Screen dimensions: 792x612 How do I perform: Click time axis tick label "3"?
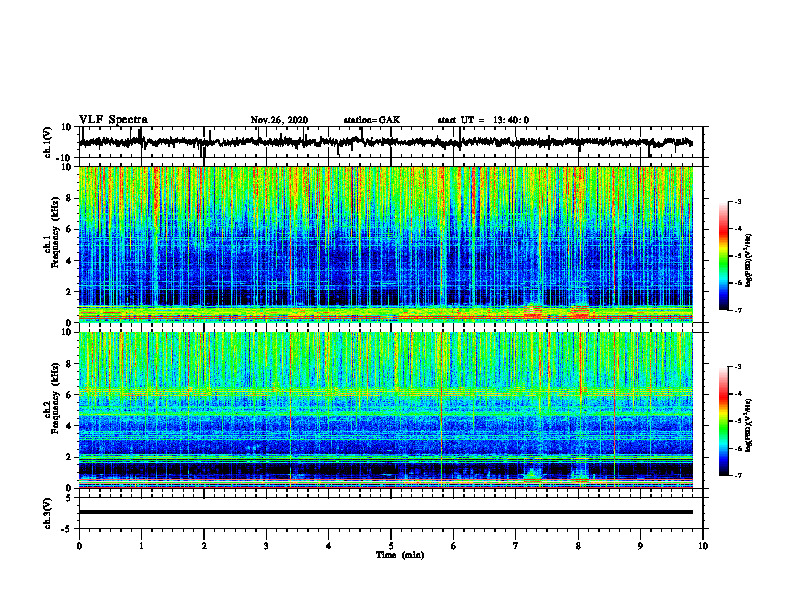point(266,546)
